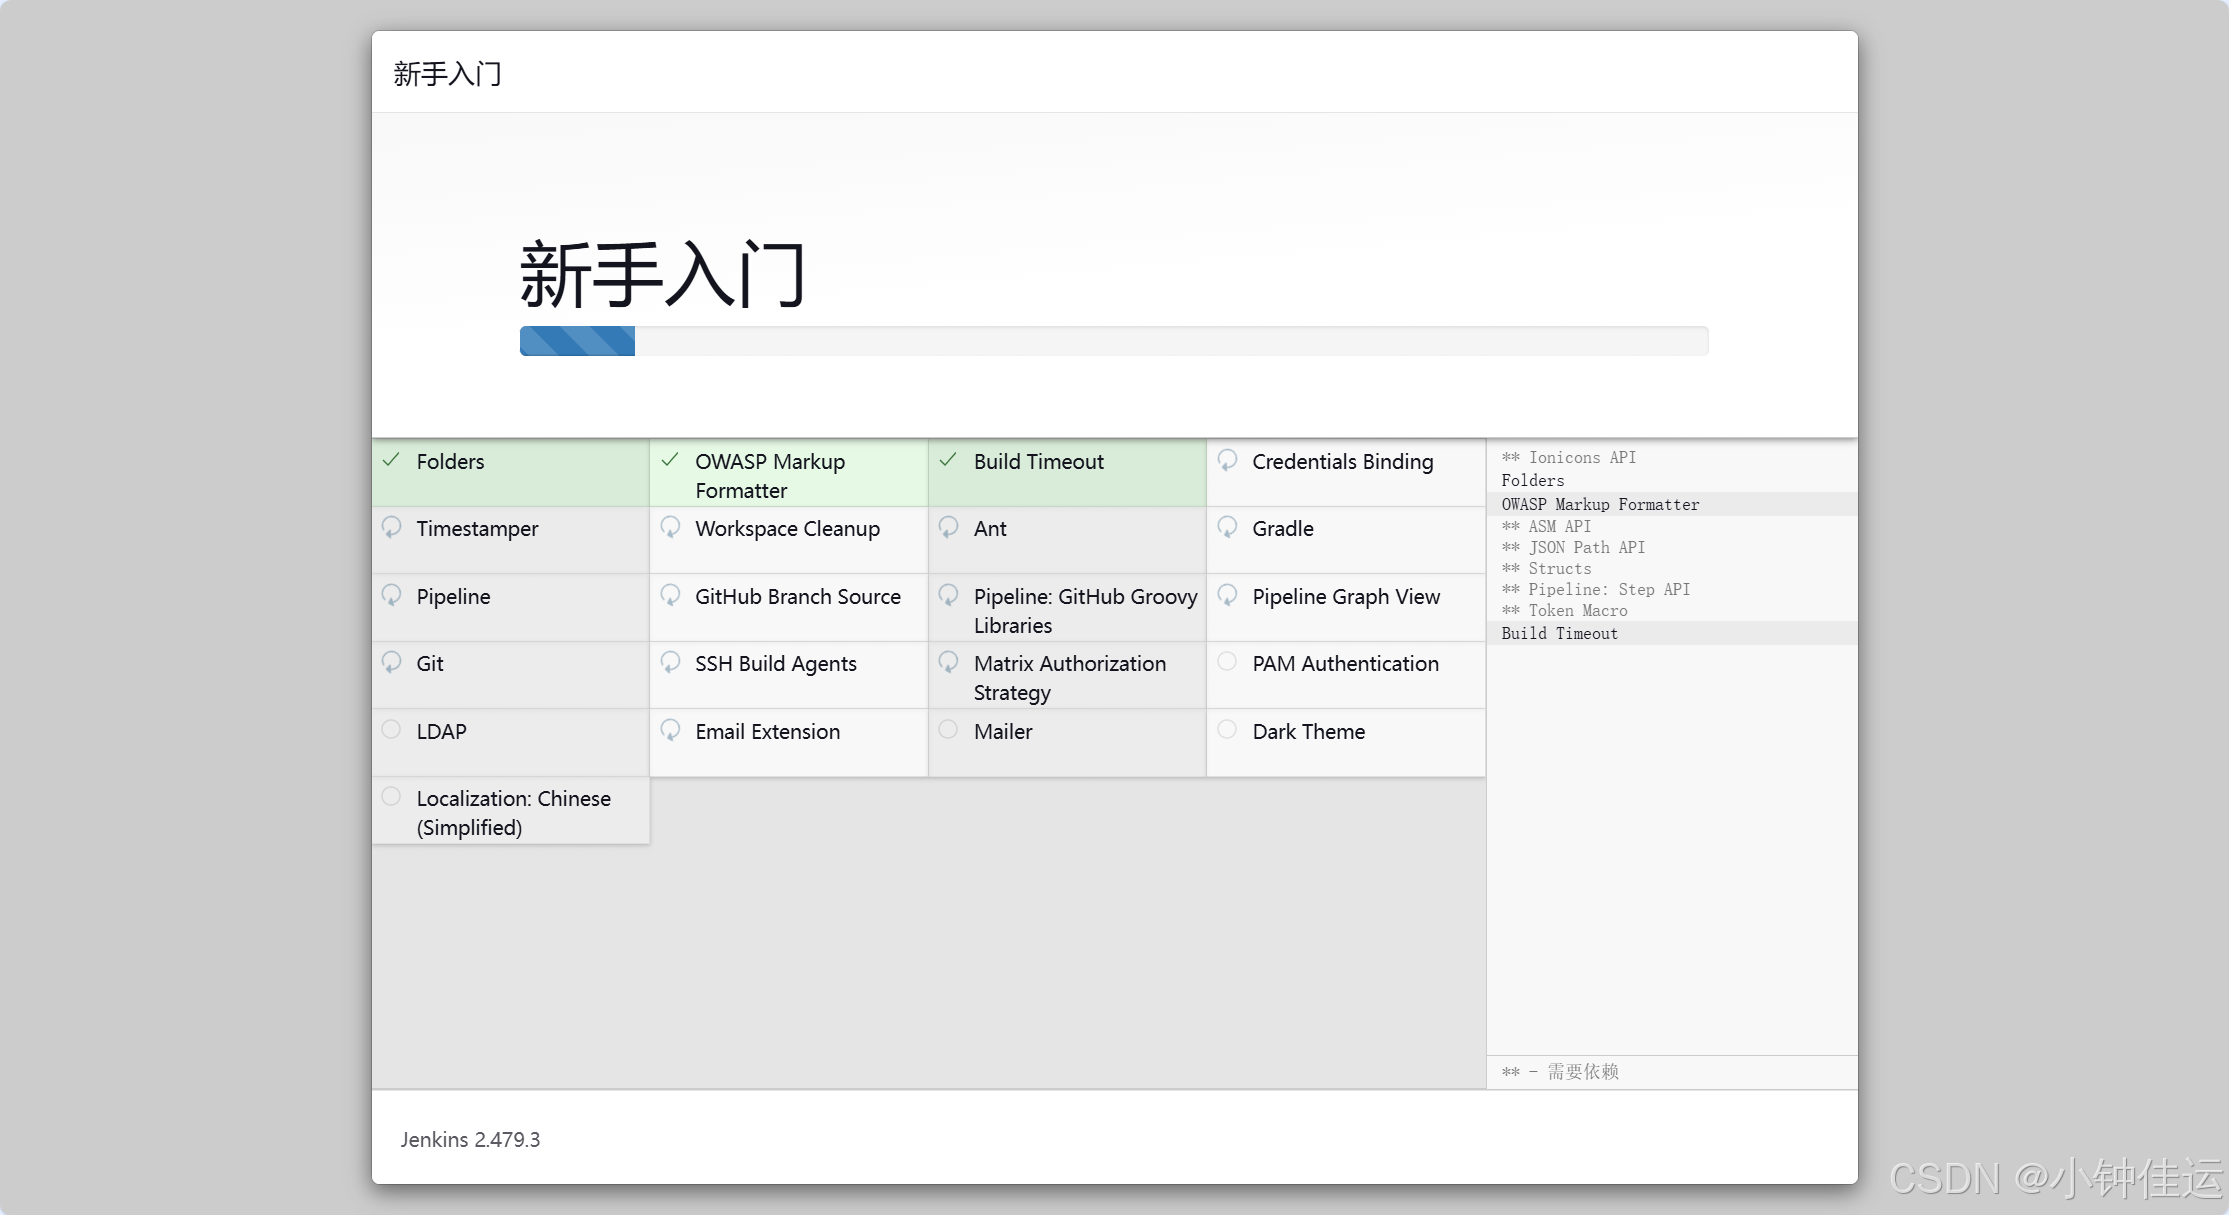Select the Gradle plugin label

pyautogui.click(x=1283, y=529)
